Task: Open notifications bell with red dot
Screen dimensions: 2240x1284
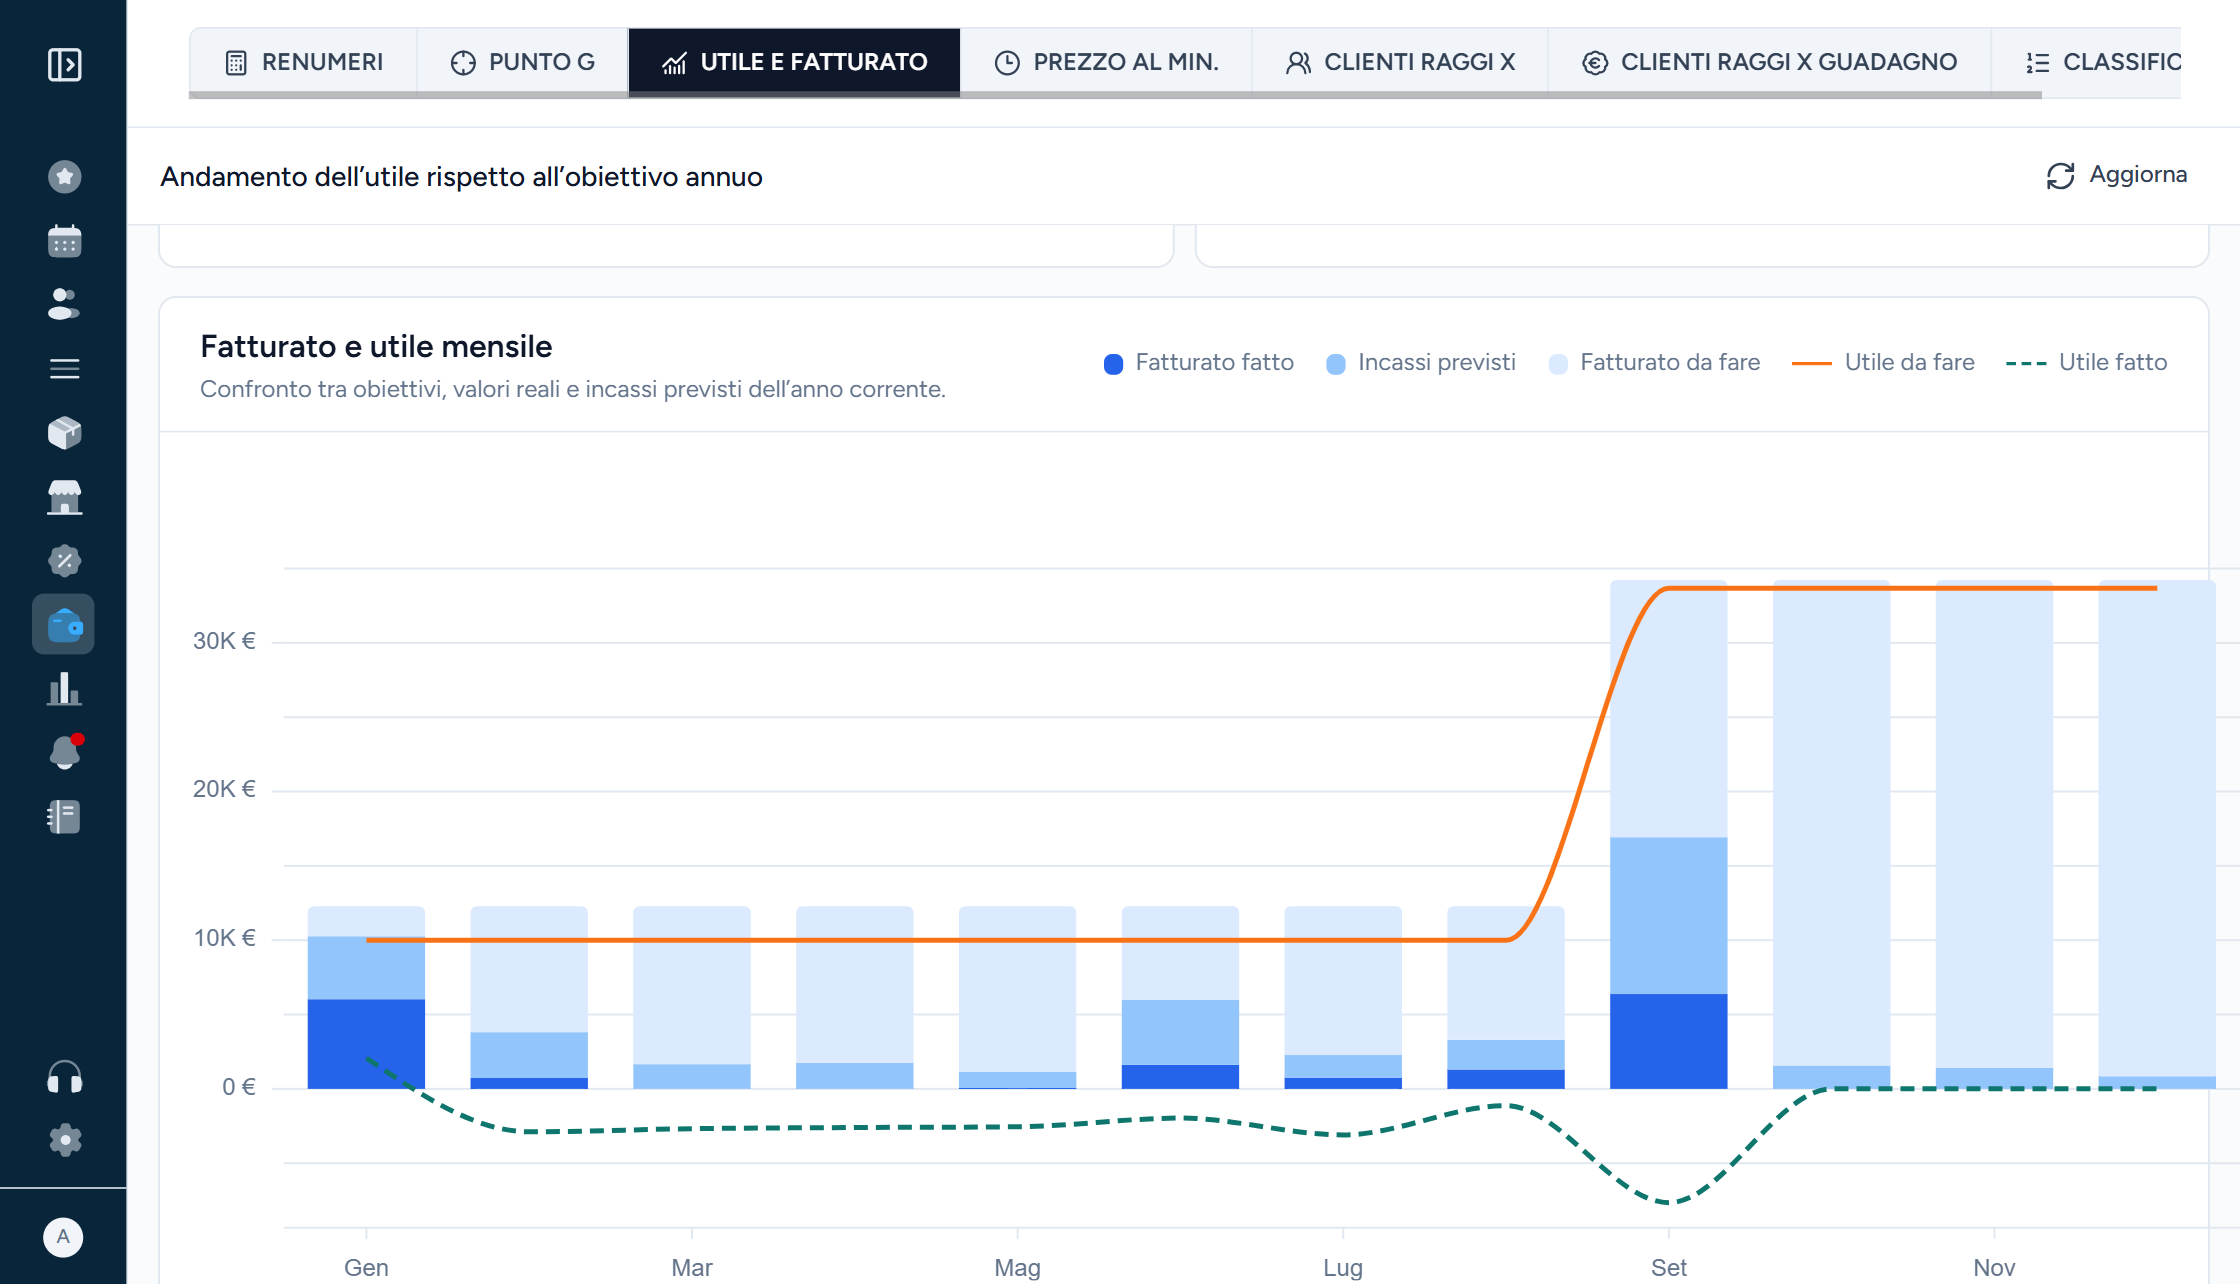Action: (x=64, y=752)
